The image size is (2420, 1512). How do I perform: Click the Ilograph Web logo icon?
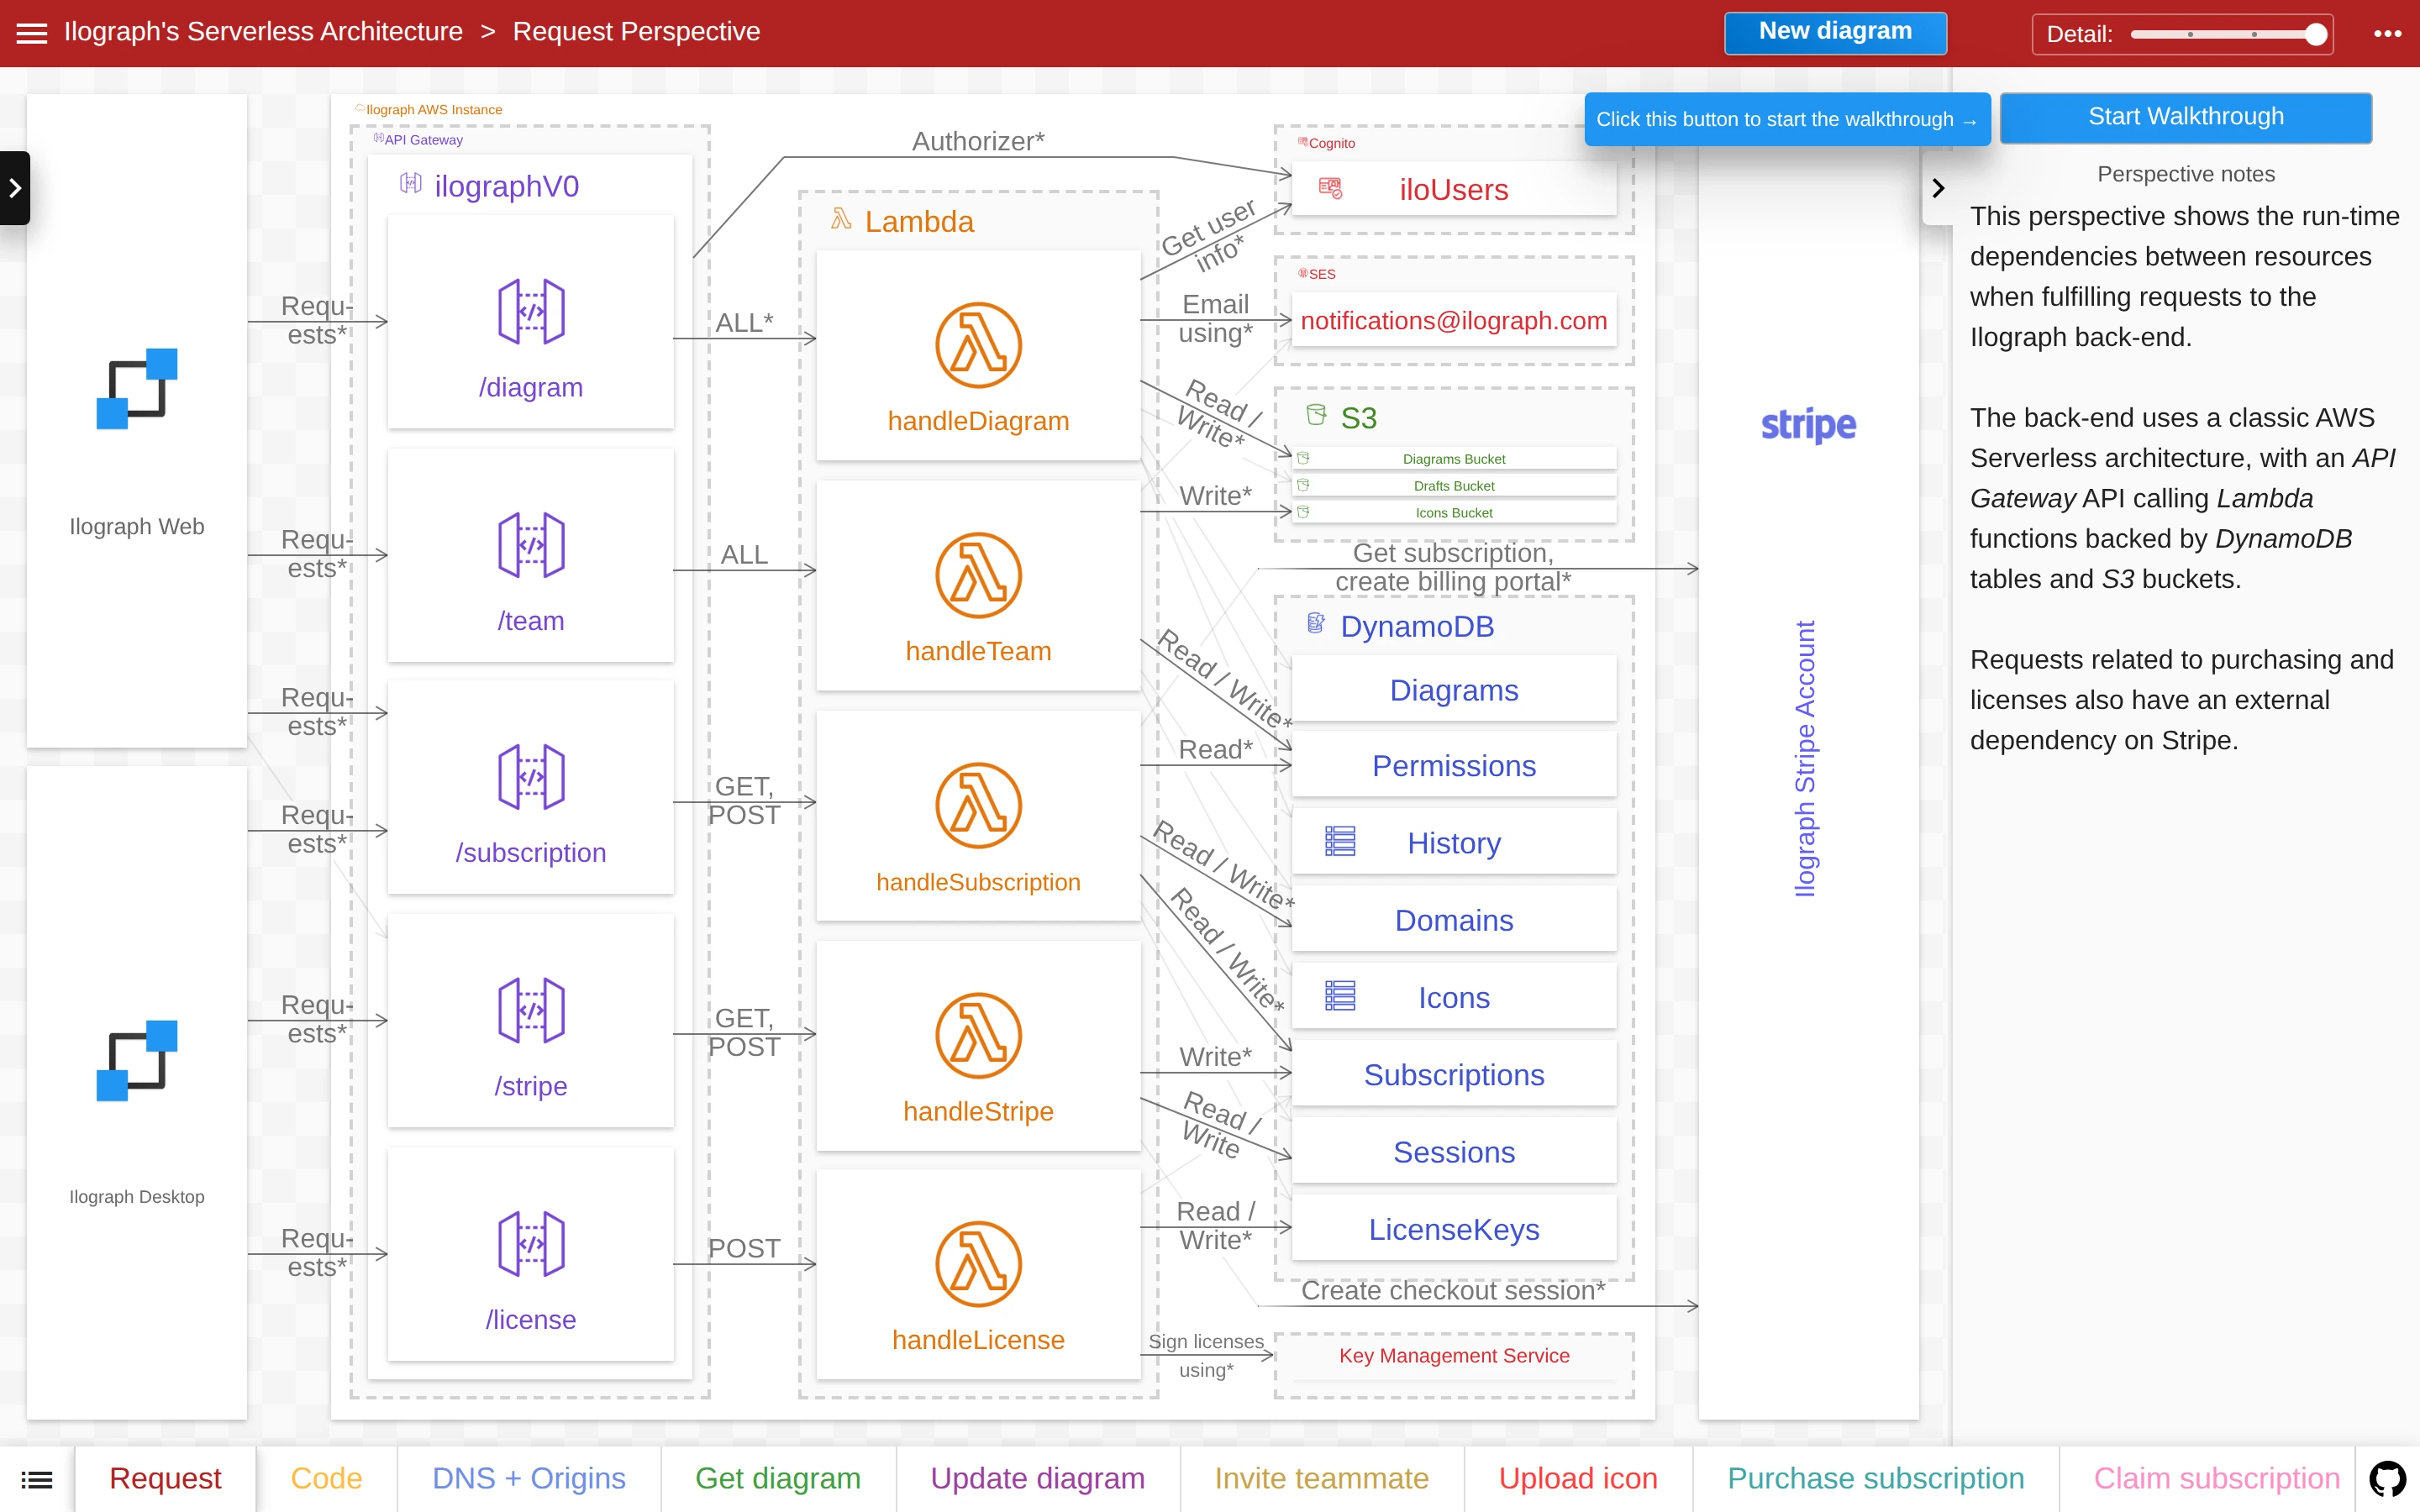coord(137,388)
